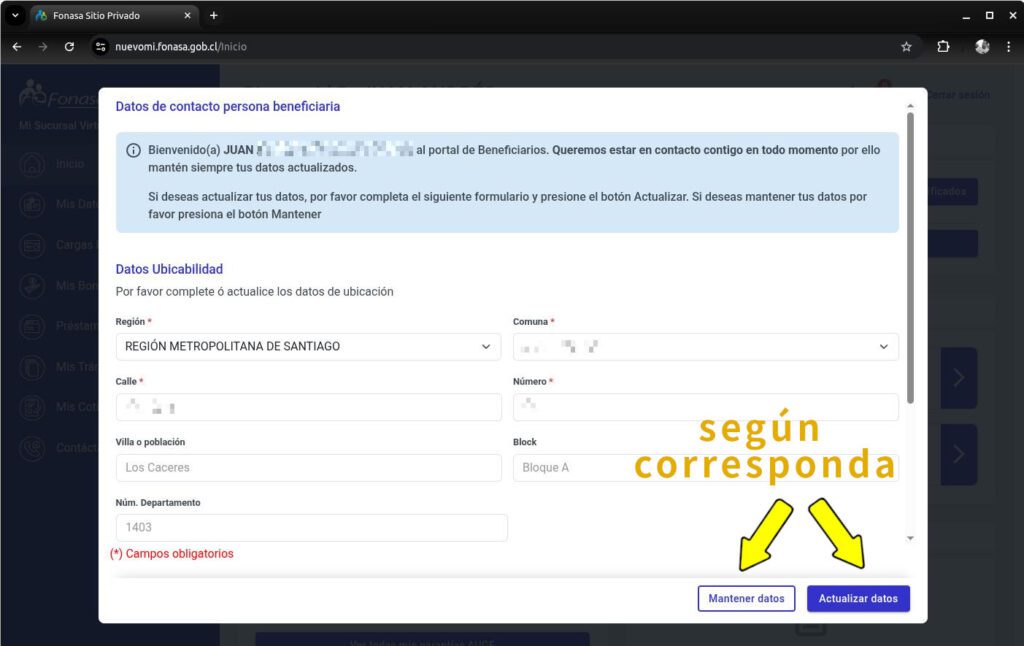Click the Mantener datos button
This screenshot has height=646, width=1024.
746,598
